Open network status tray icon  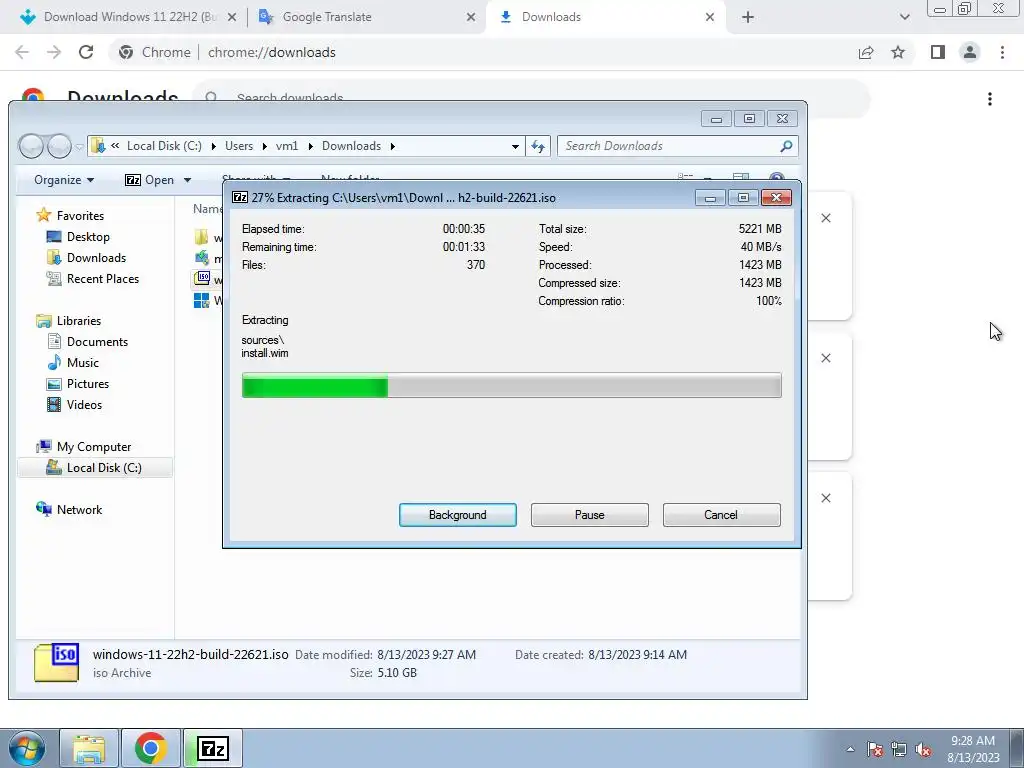click(x=899, y=749)
